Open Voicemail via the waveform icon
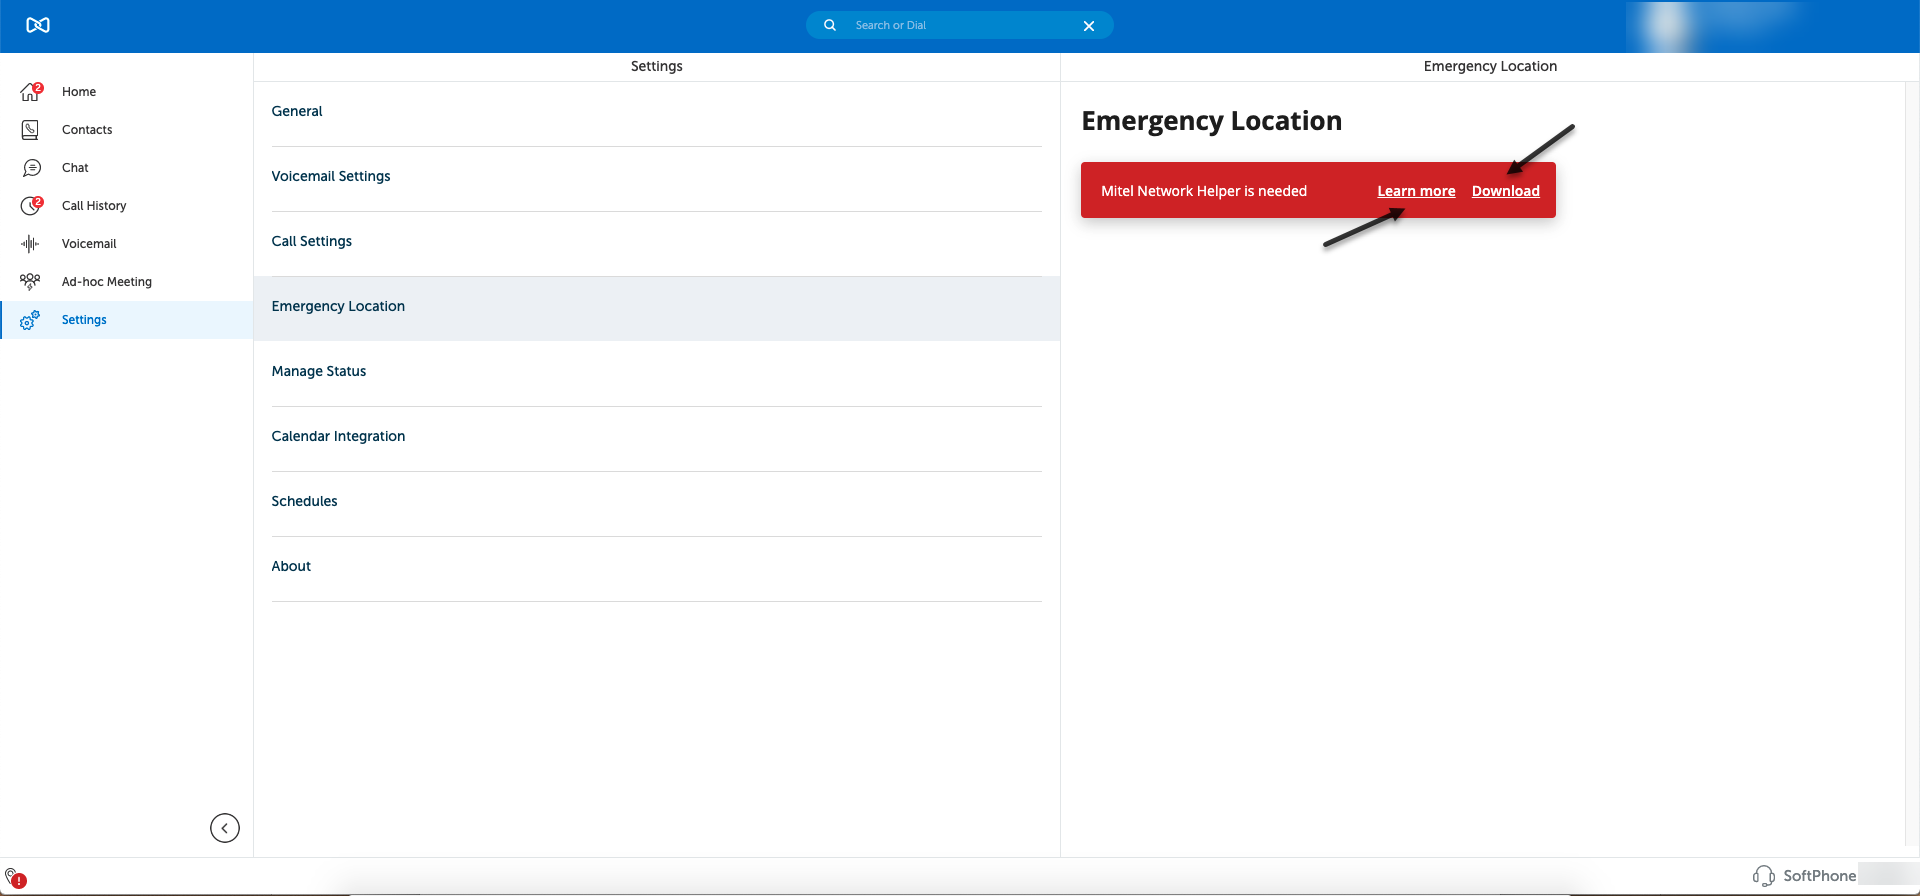This screenshot has width=1920, height=896. pyautogui.click(x=31, y=244)
